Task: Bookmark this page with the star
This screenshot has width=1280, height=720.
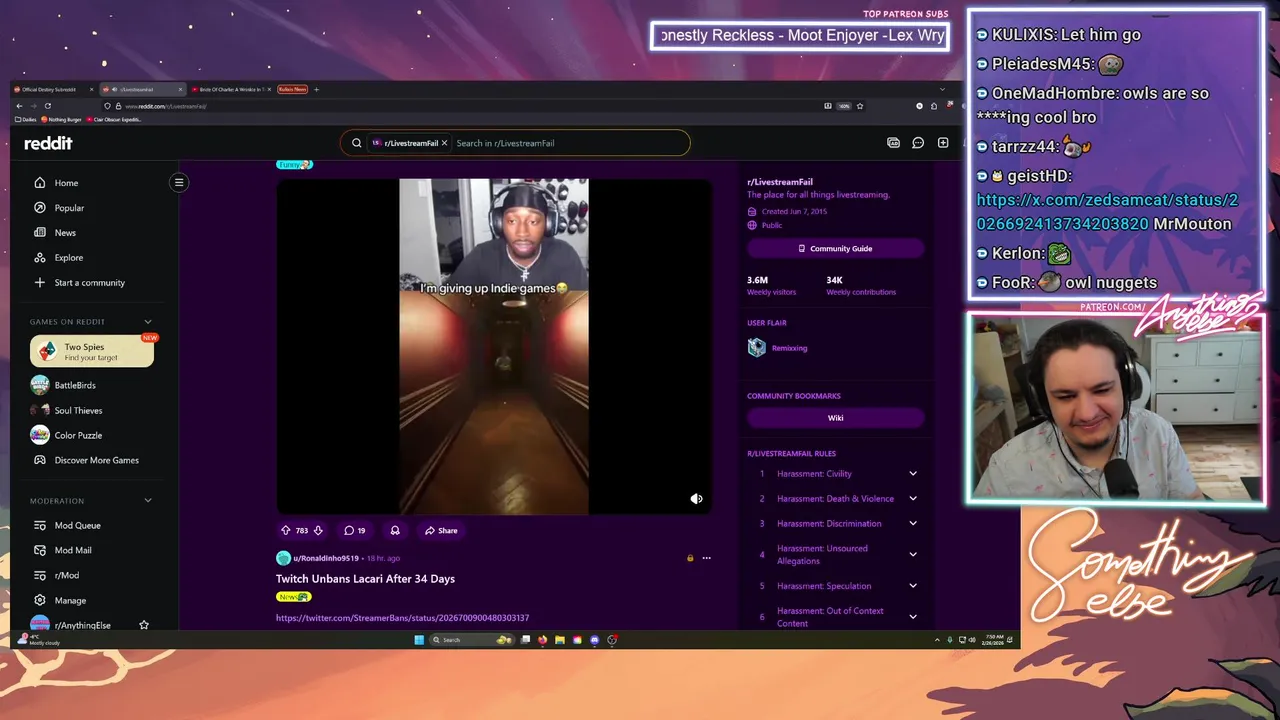Action: click(x=860, y=106)
